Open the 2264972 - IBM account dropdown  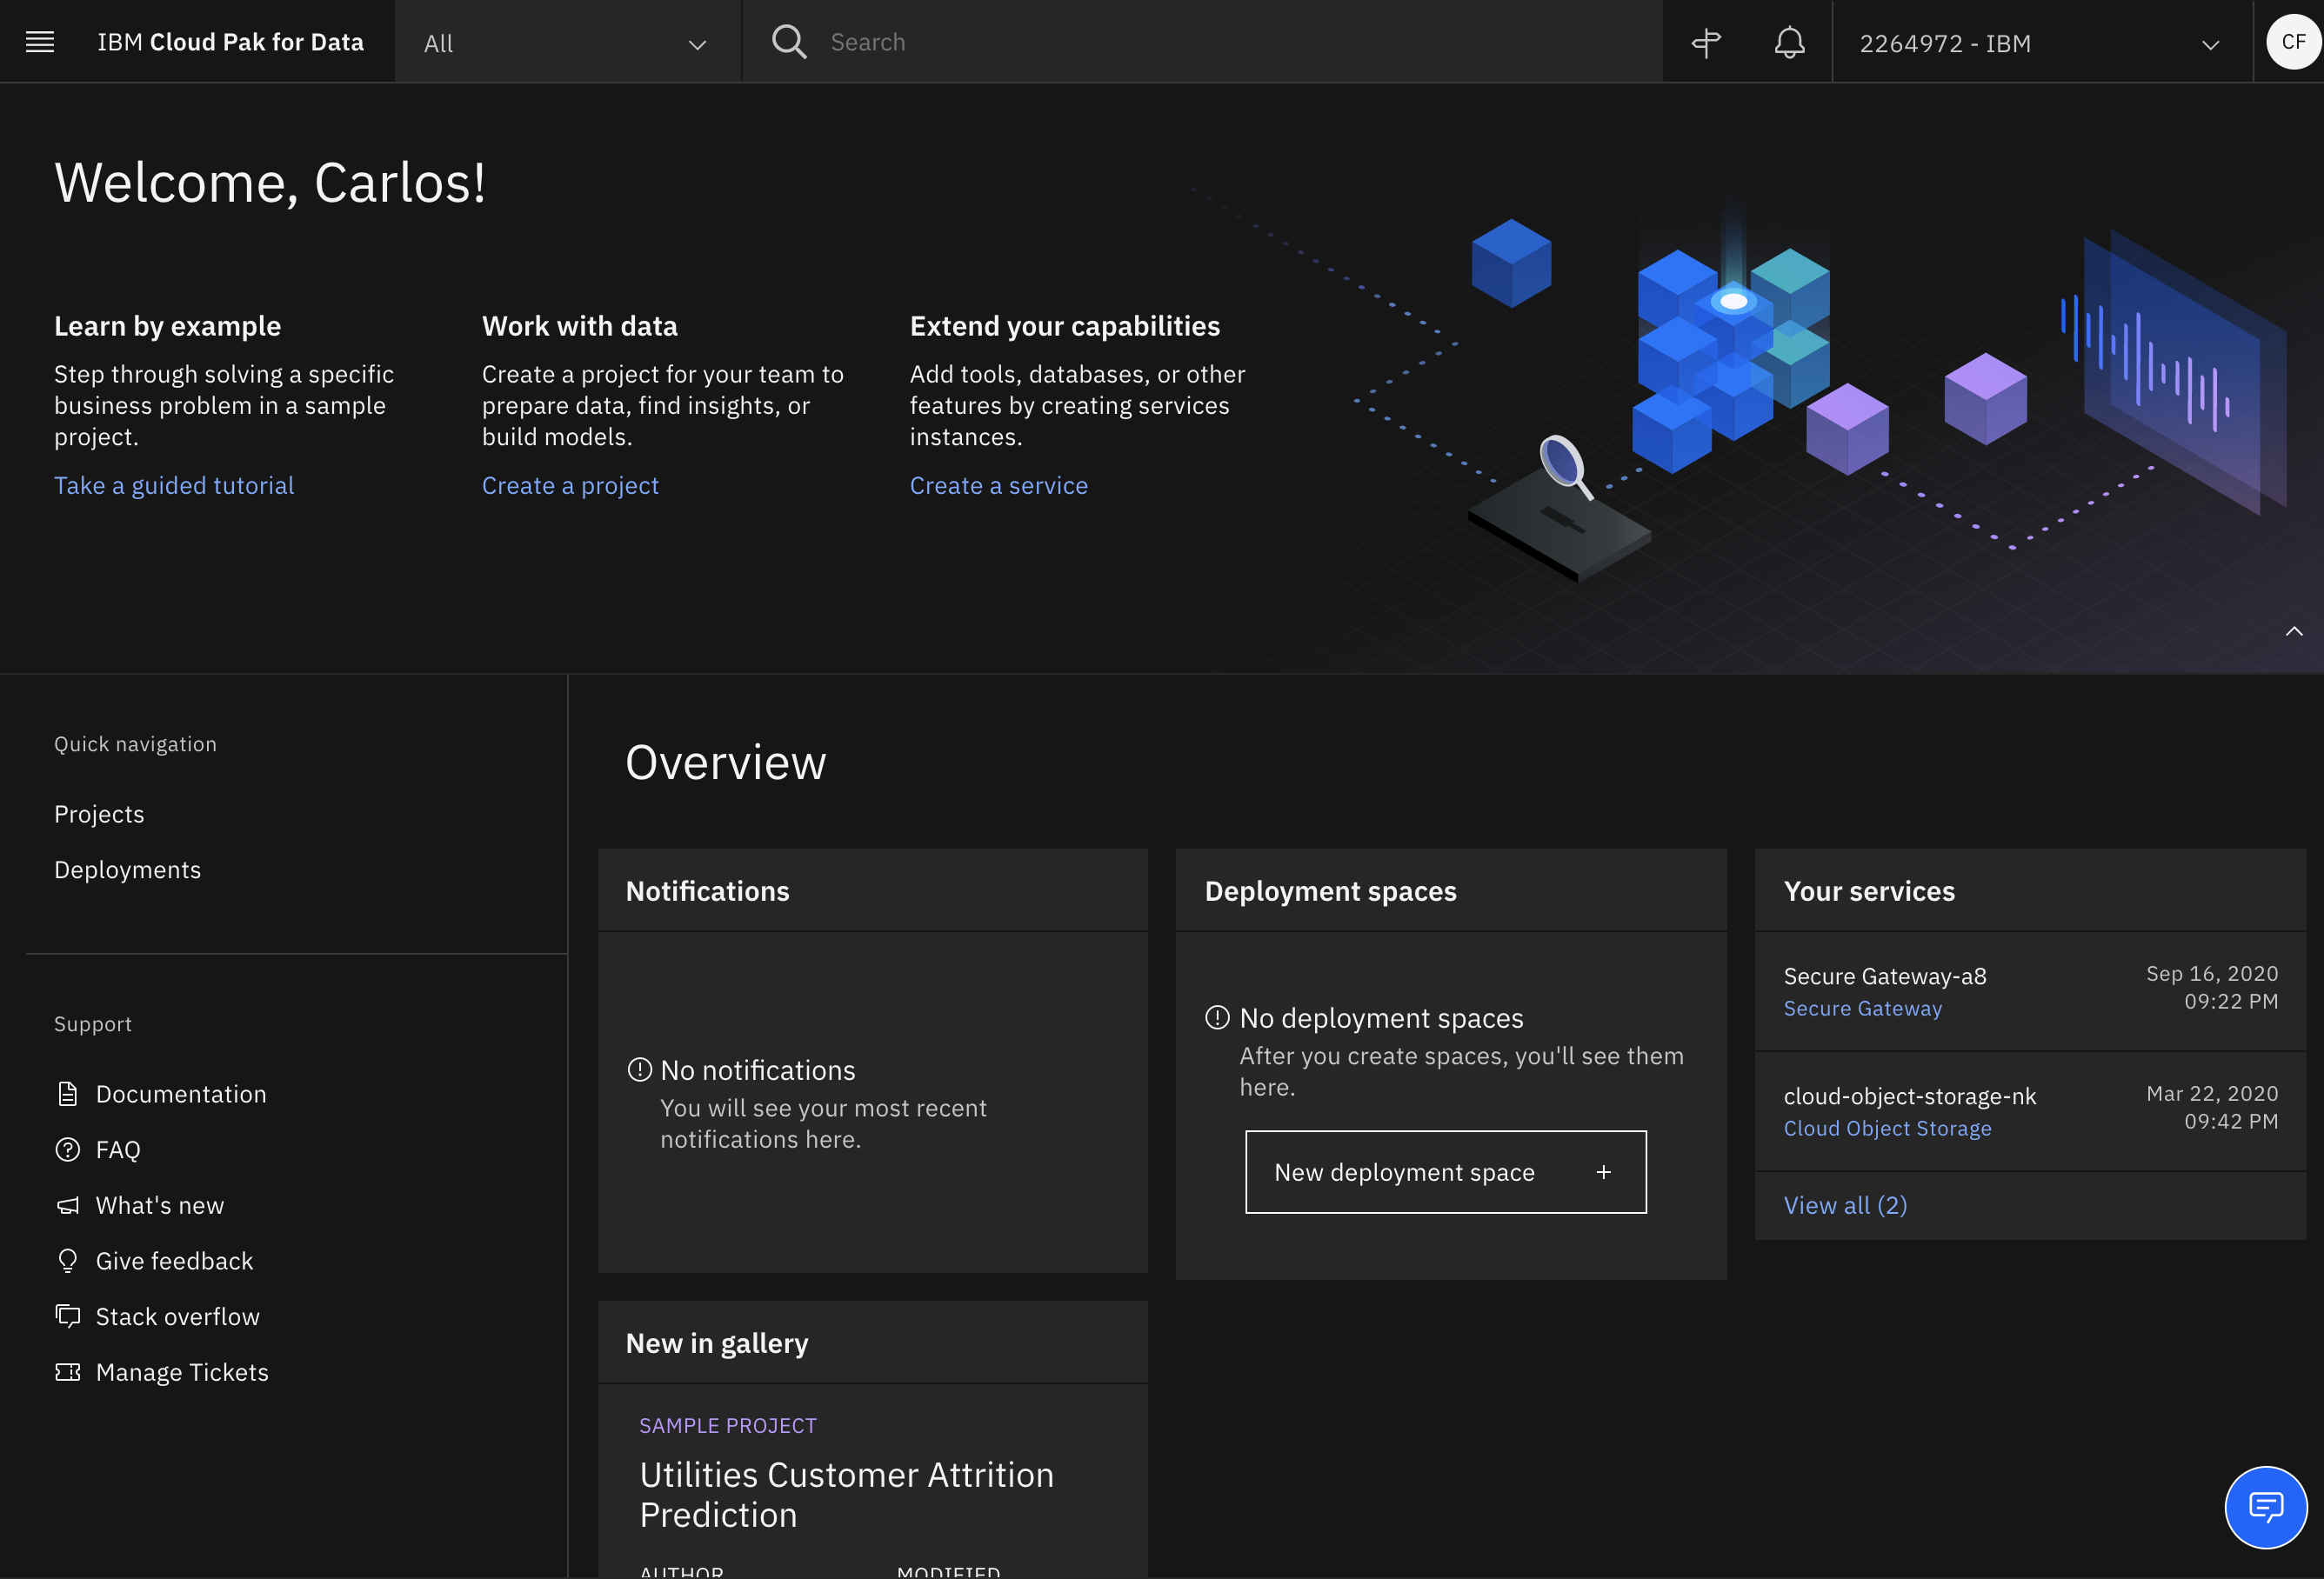coord(2041,42)
